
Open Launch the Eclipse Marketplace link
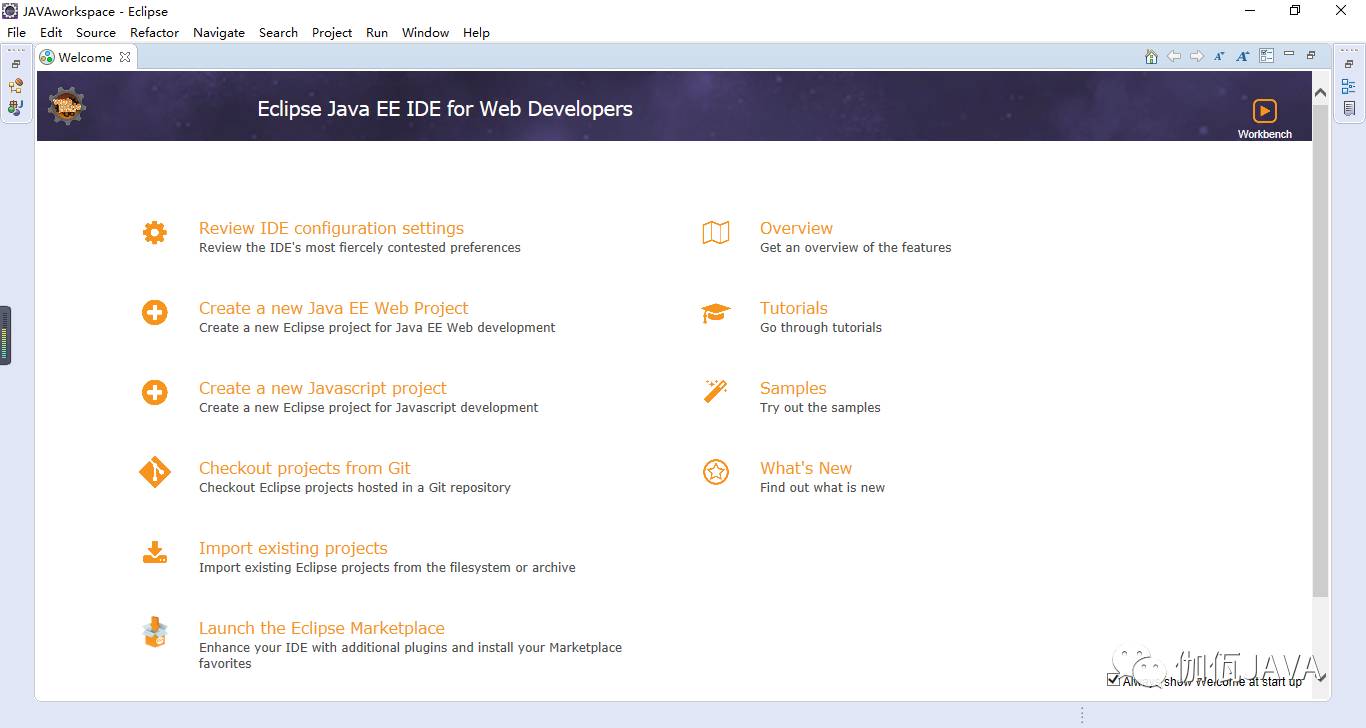click(x=322, y=628)
